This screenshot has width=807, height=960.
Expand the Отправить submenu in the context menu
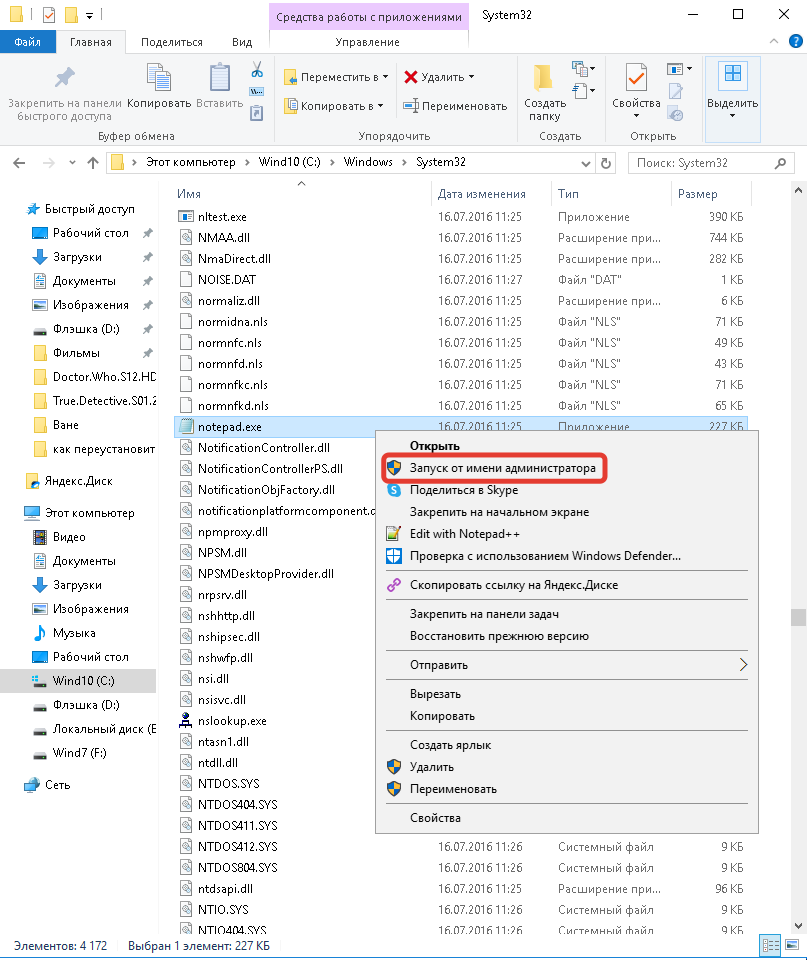pos(742,664)
